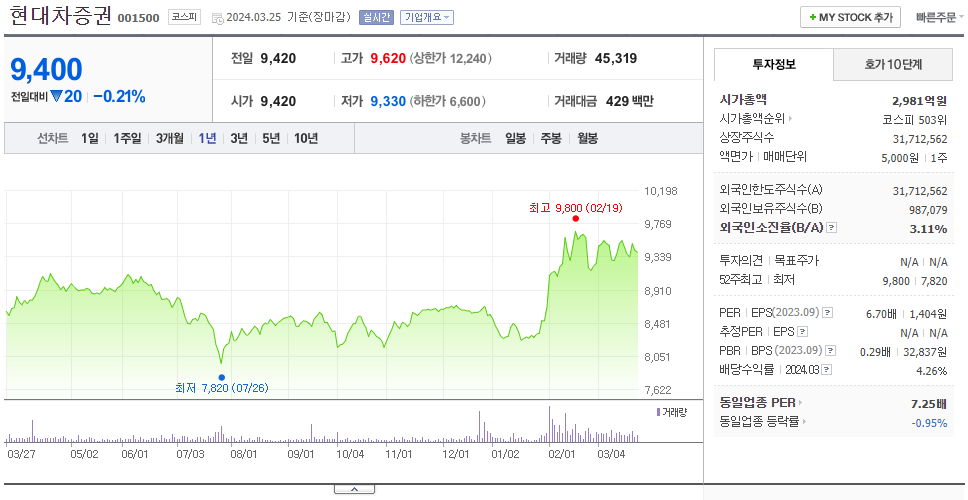Click the 코스피 market badge
The height and width of the screenshot is (500, 968).
click(184, 17)
